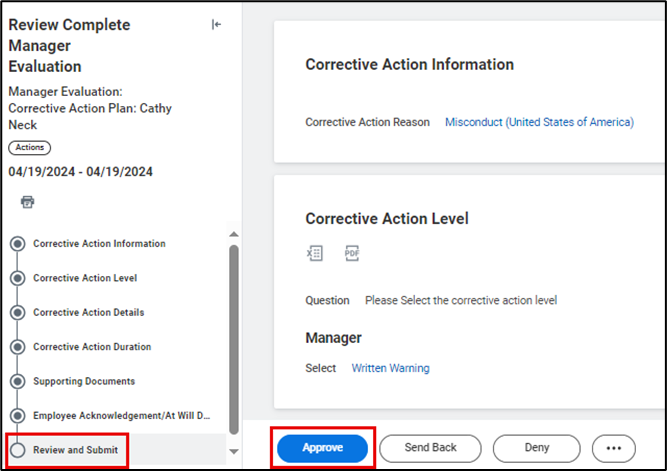Viewport: 667px width, 471px height.
Task: Download Corrective Action Level as PDF
Action: click(352, 254)
